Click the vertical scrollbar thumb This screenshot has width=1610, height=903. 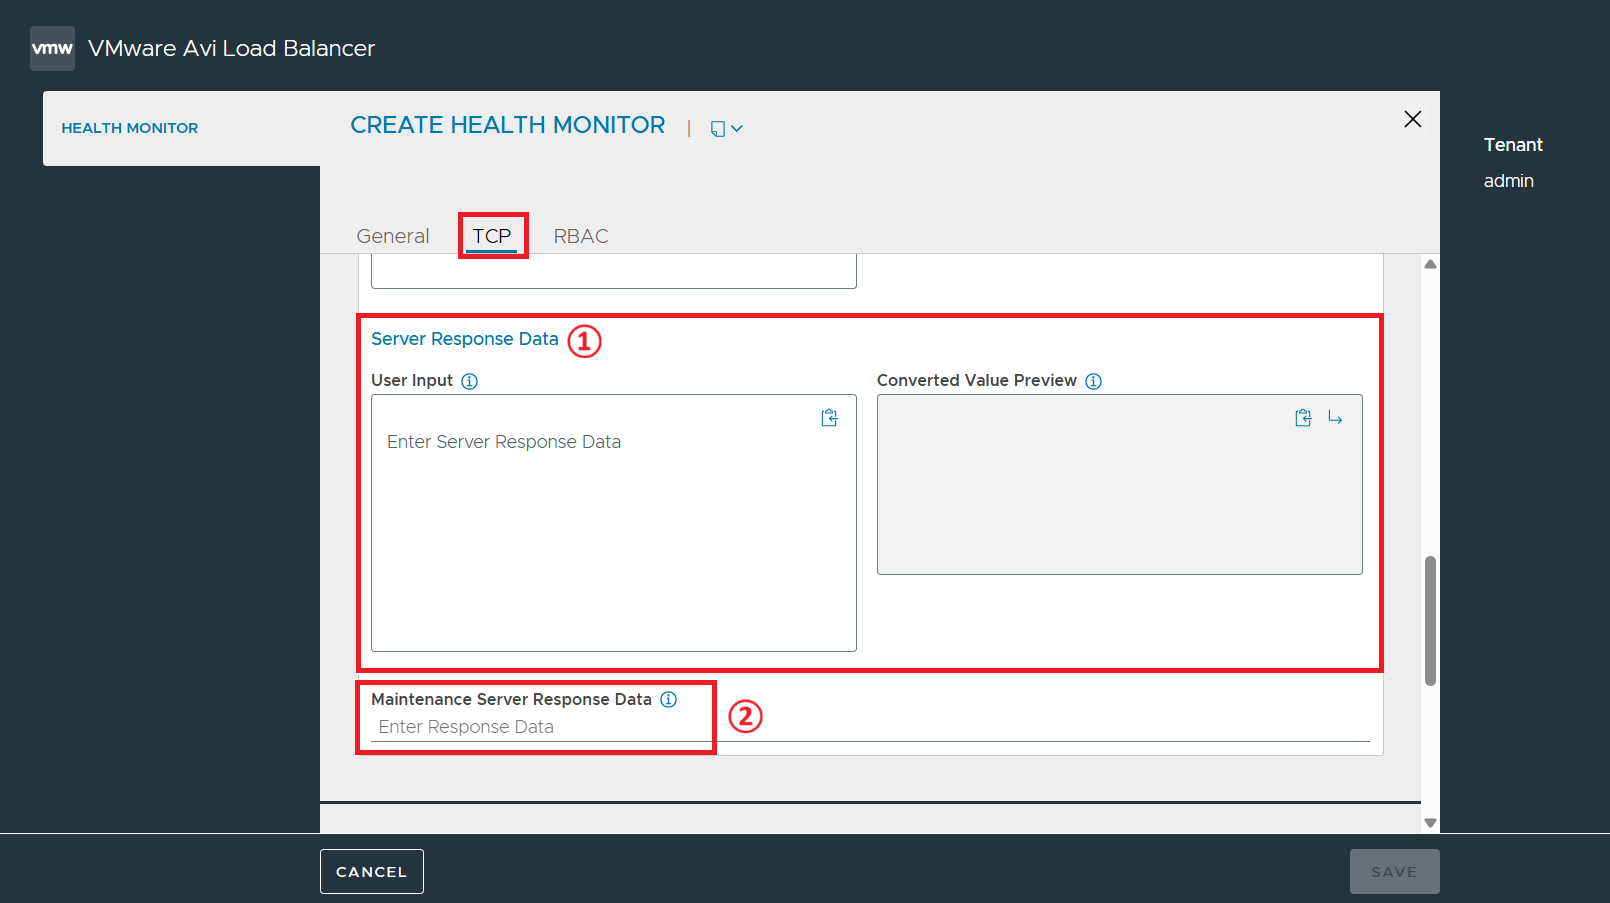point(1430,621)
